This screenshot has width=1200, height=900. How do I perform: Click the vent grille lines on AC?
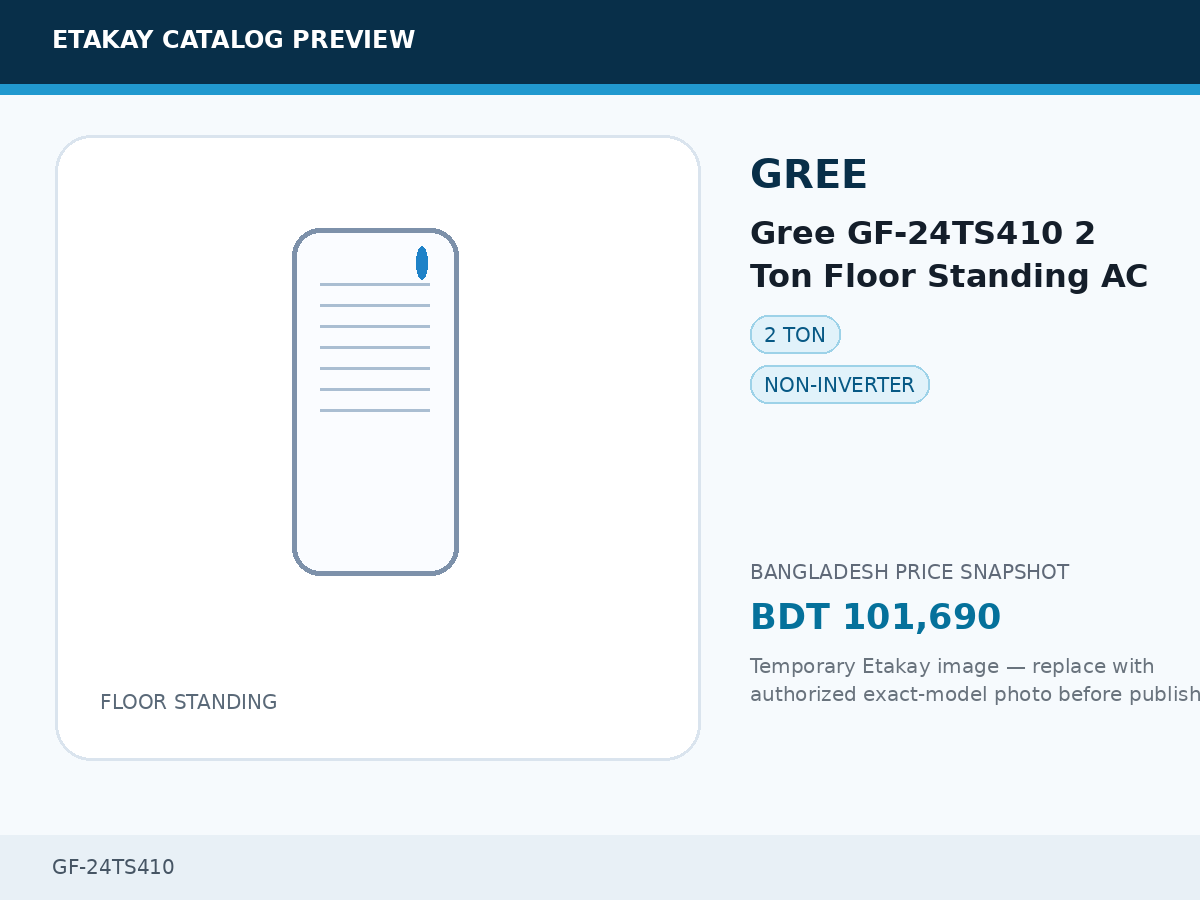pyautogui.click(x=375, y=347)
